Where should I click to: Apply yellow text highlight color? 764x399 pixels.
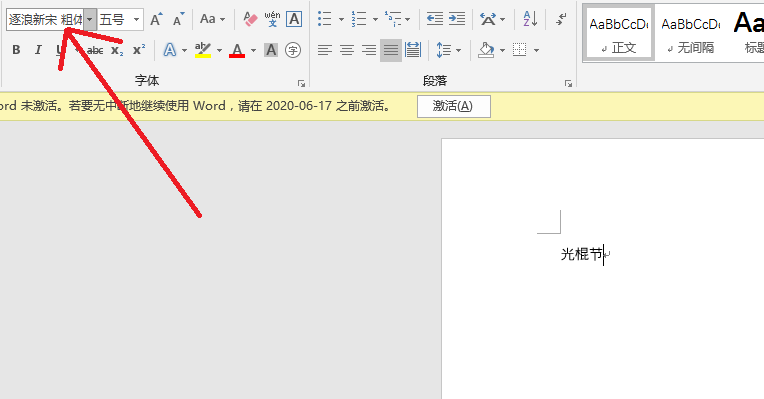(x=203, y=50)
